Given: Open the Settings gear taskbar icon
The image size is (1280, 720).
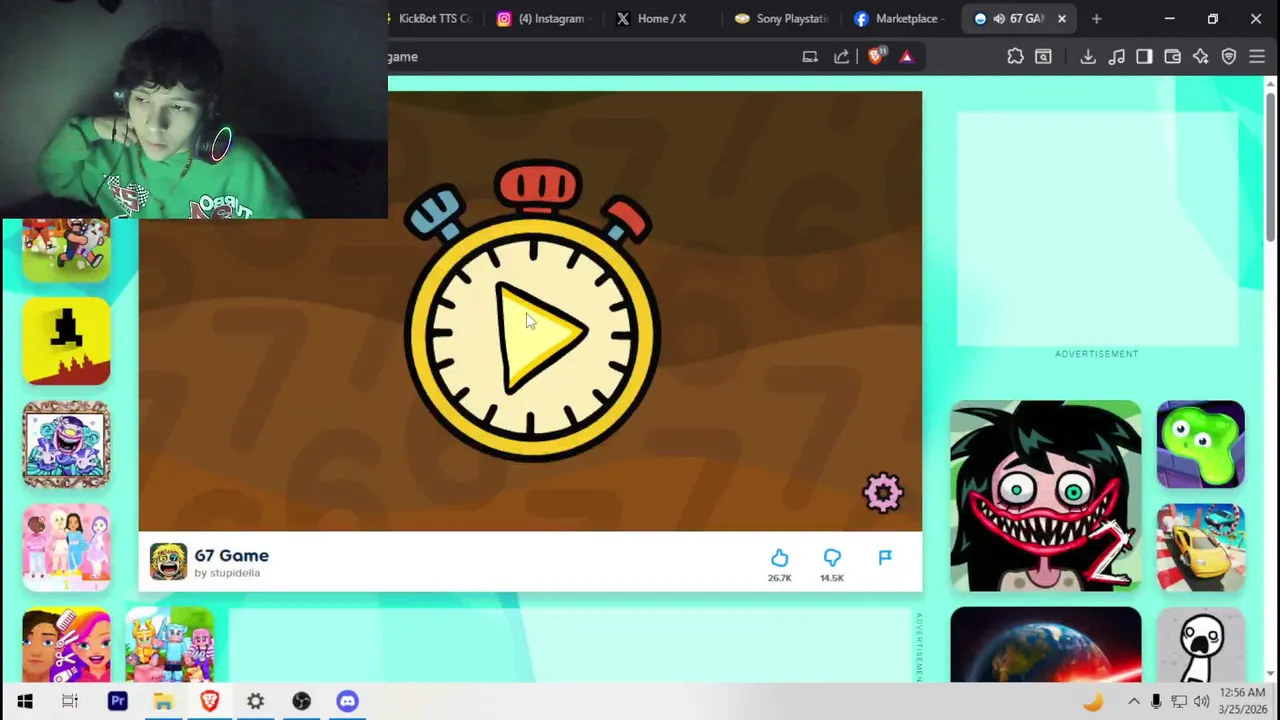Looking at the screenshot, I should (255, 702).
